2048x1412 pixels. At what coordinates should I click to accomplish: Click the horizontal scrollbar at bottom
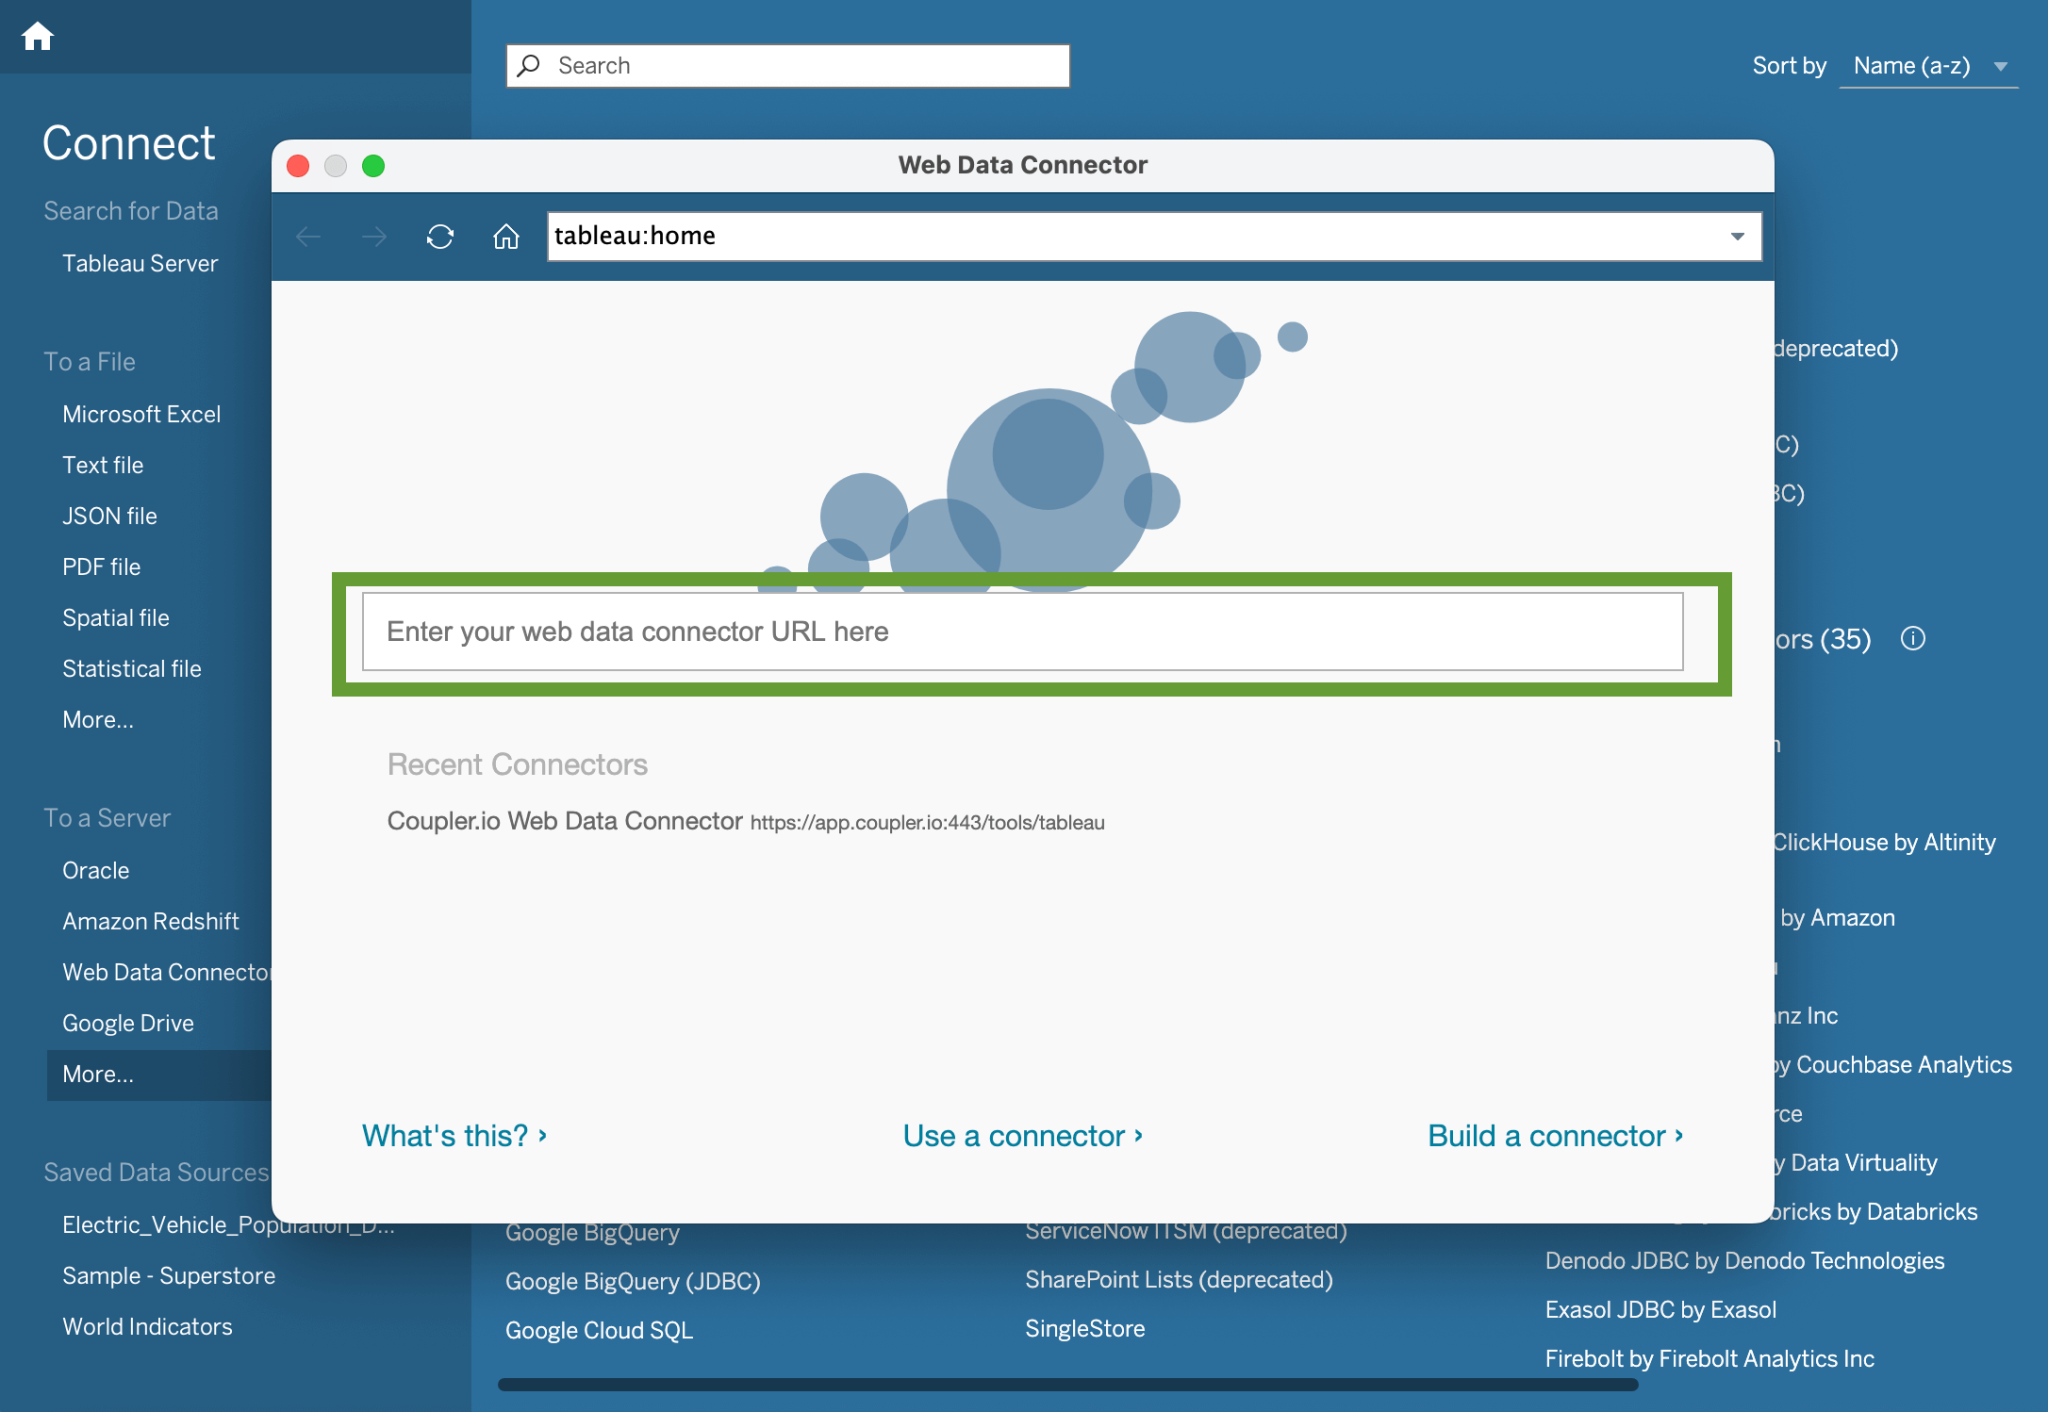(x=1067, y=1385)
